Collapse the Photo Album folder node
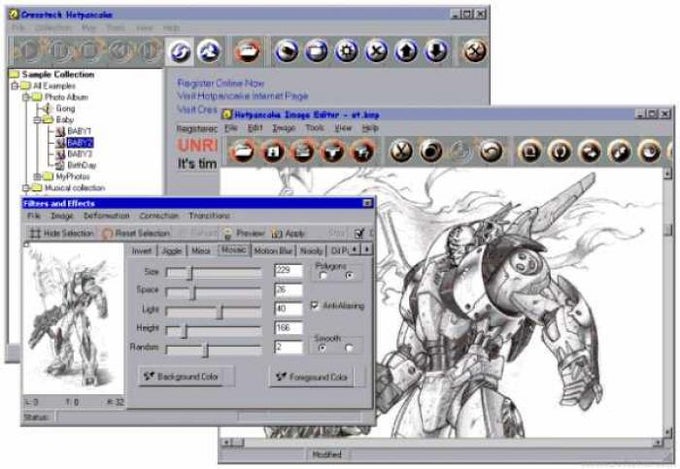Screen dimensions: 680x469 (26, 97)
